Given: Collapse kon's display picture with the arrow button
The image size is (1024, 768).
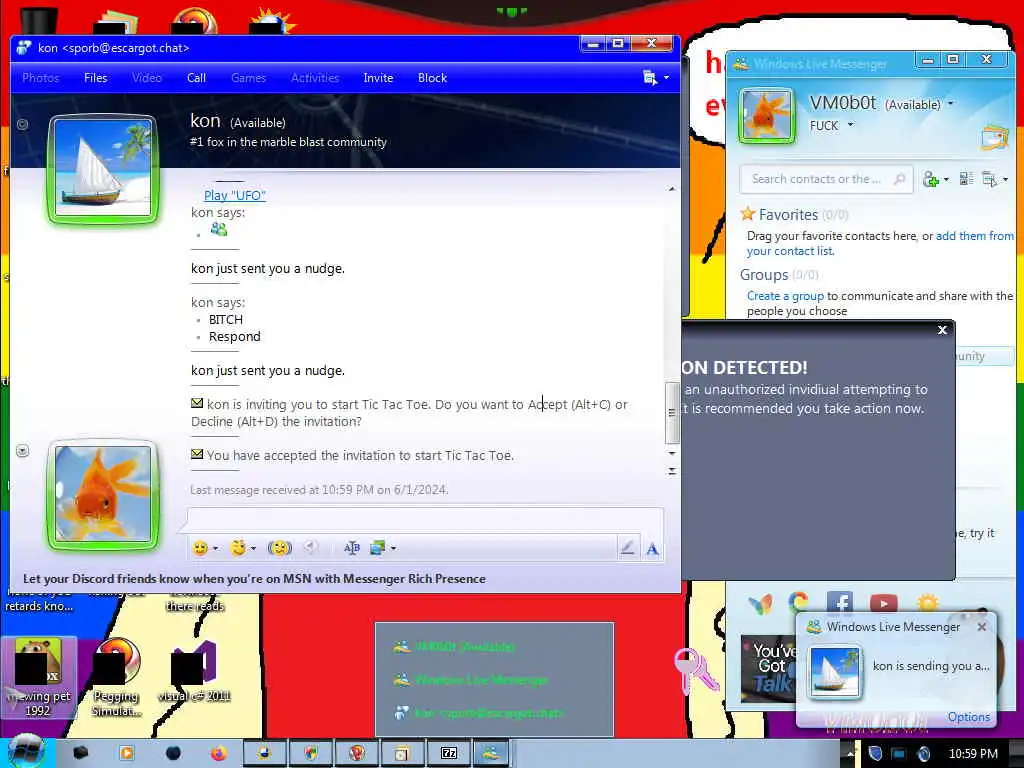Looking at the screenshot, I should [x=22, y=124].
